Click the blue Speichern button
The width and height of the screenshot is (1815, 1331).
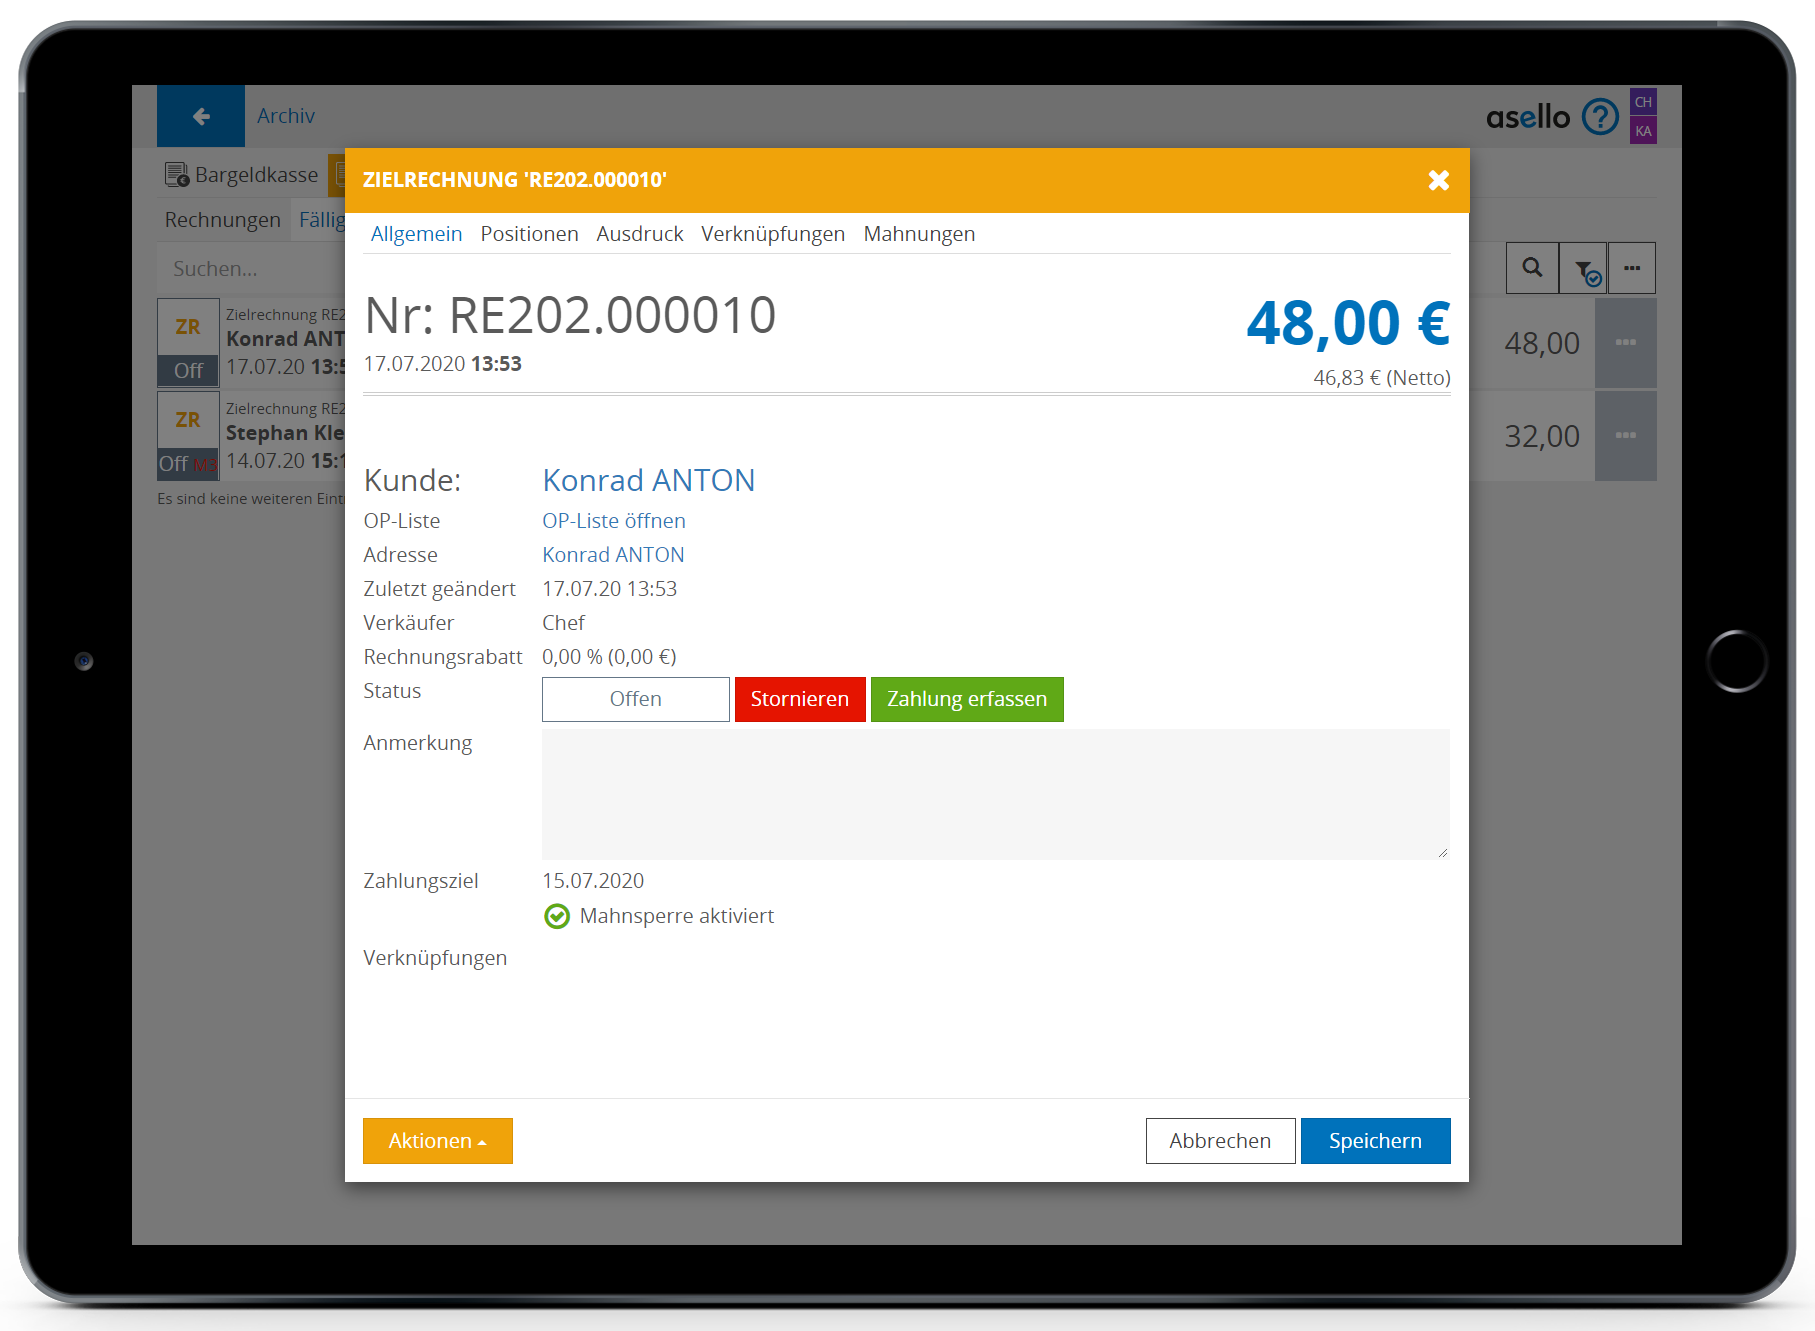pos(1374,1141)
